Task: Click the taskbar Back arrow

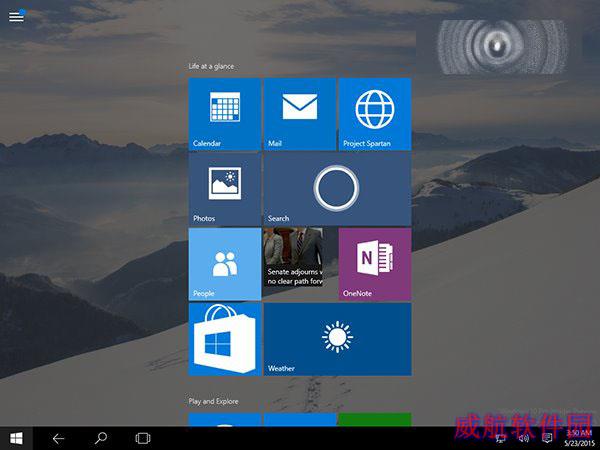Action: [x=58, y=438]
